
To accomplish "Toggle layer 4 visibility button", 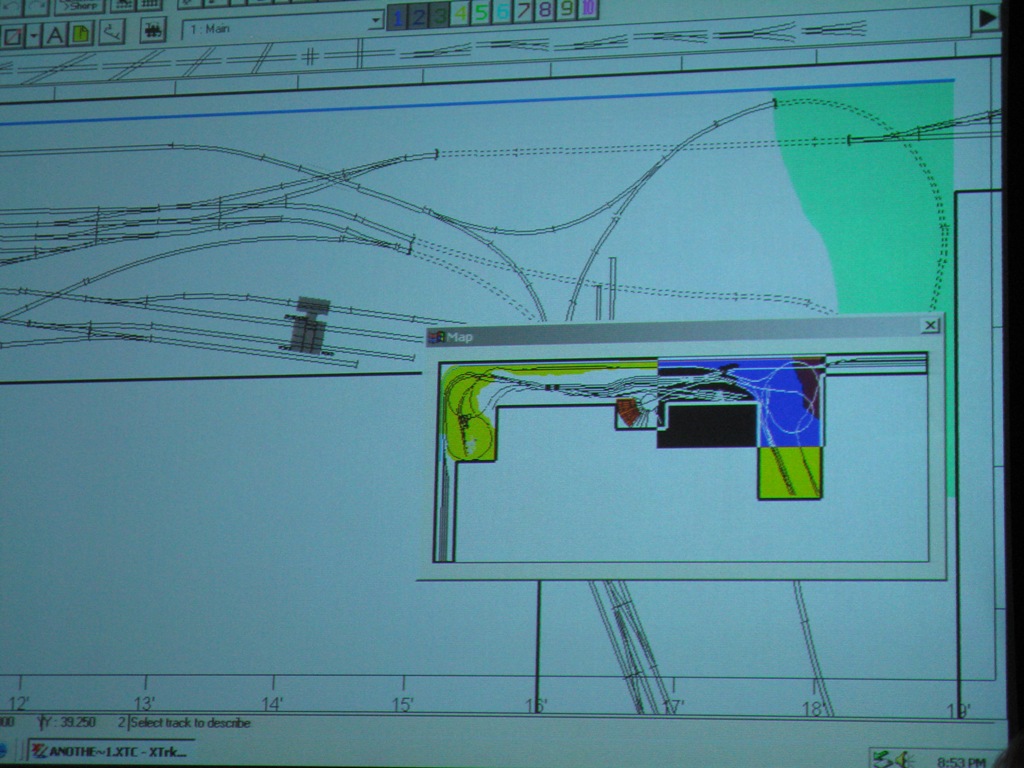I will pyautogui.click(x=460, y=14).
